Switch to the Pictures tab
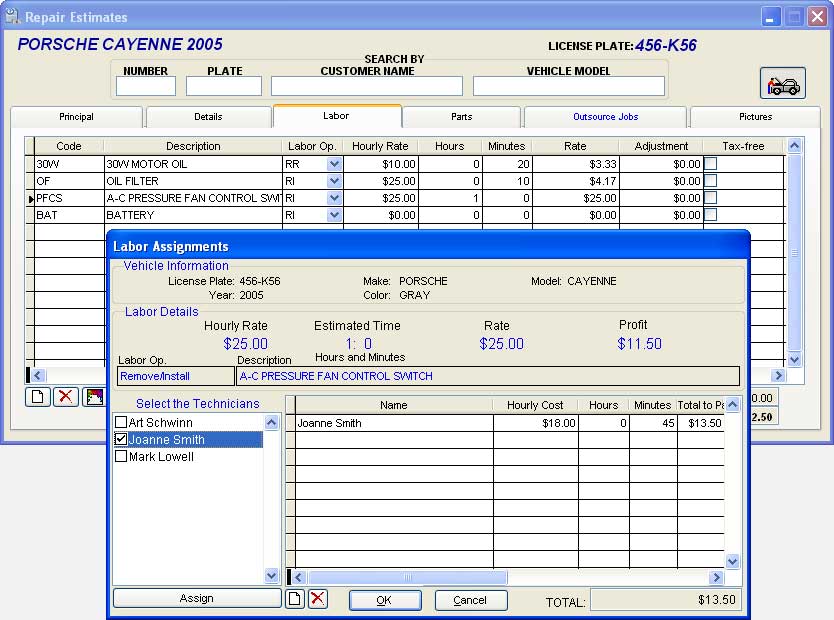Image resolution: width=834 pixels, height=620 pixels. click(755, 117)
